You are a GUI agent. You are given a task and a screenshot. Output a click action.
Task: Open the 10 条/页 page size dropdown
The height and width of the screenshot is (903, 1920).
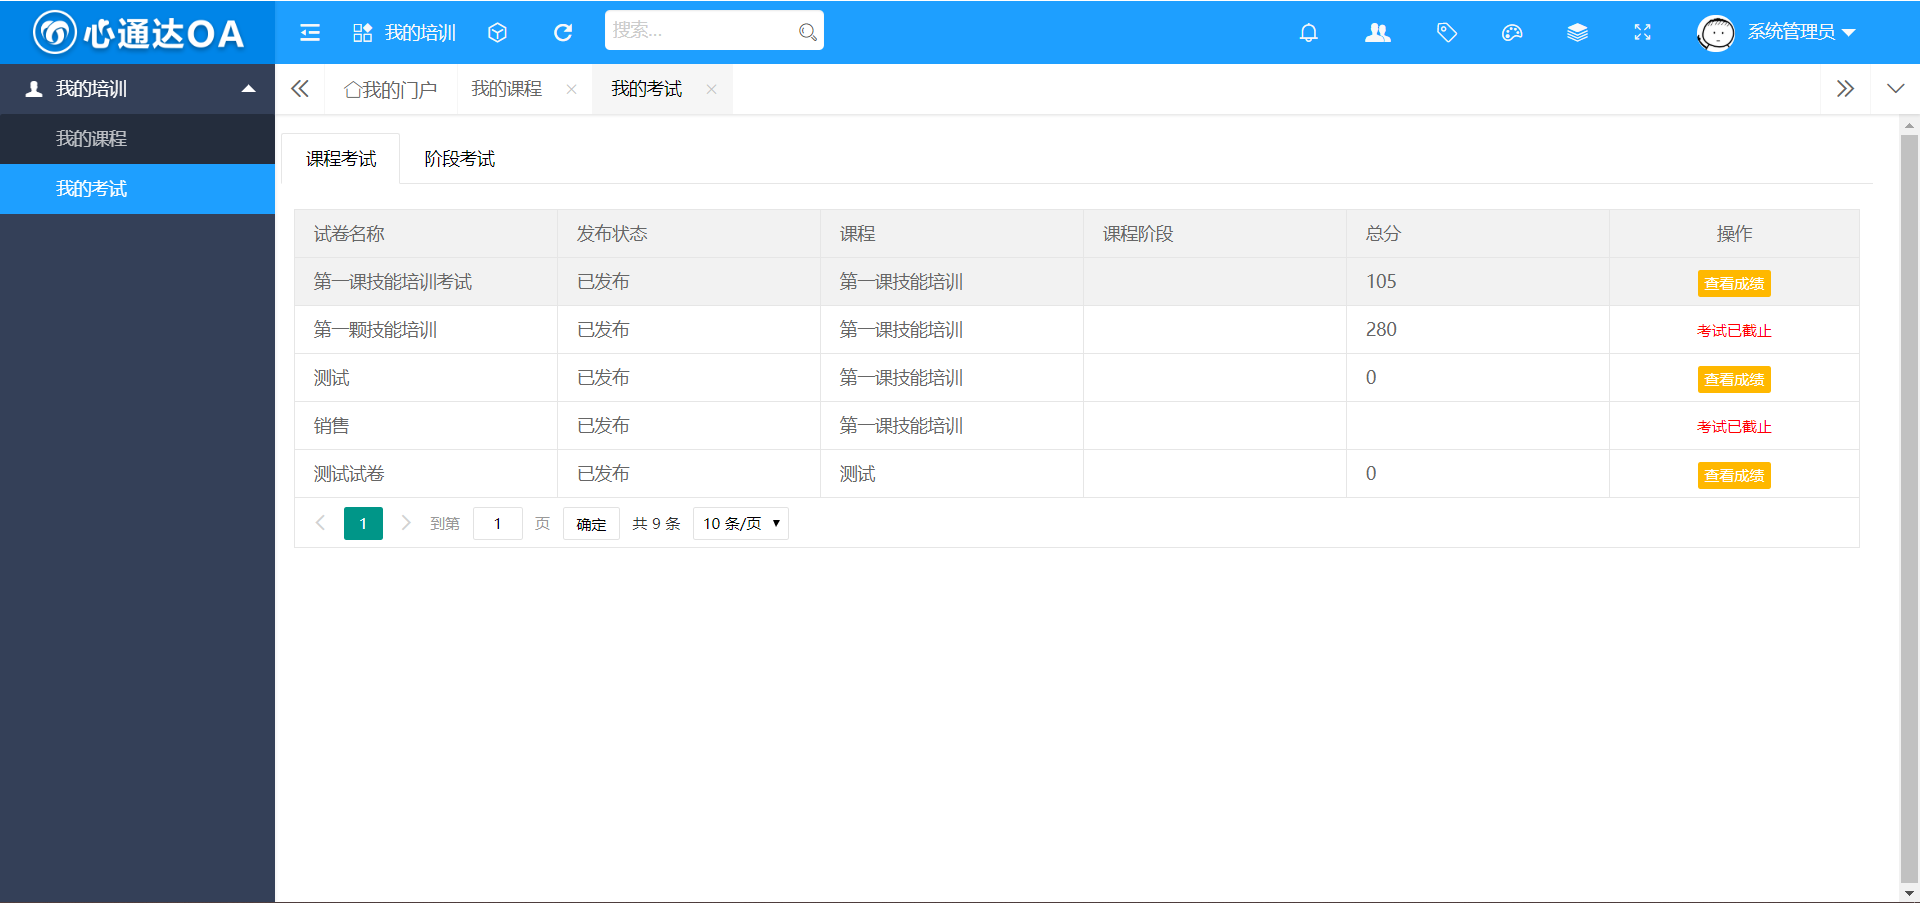[x=741, y=523]
